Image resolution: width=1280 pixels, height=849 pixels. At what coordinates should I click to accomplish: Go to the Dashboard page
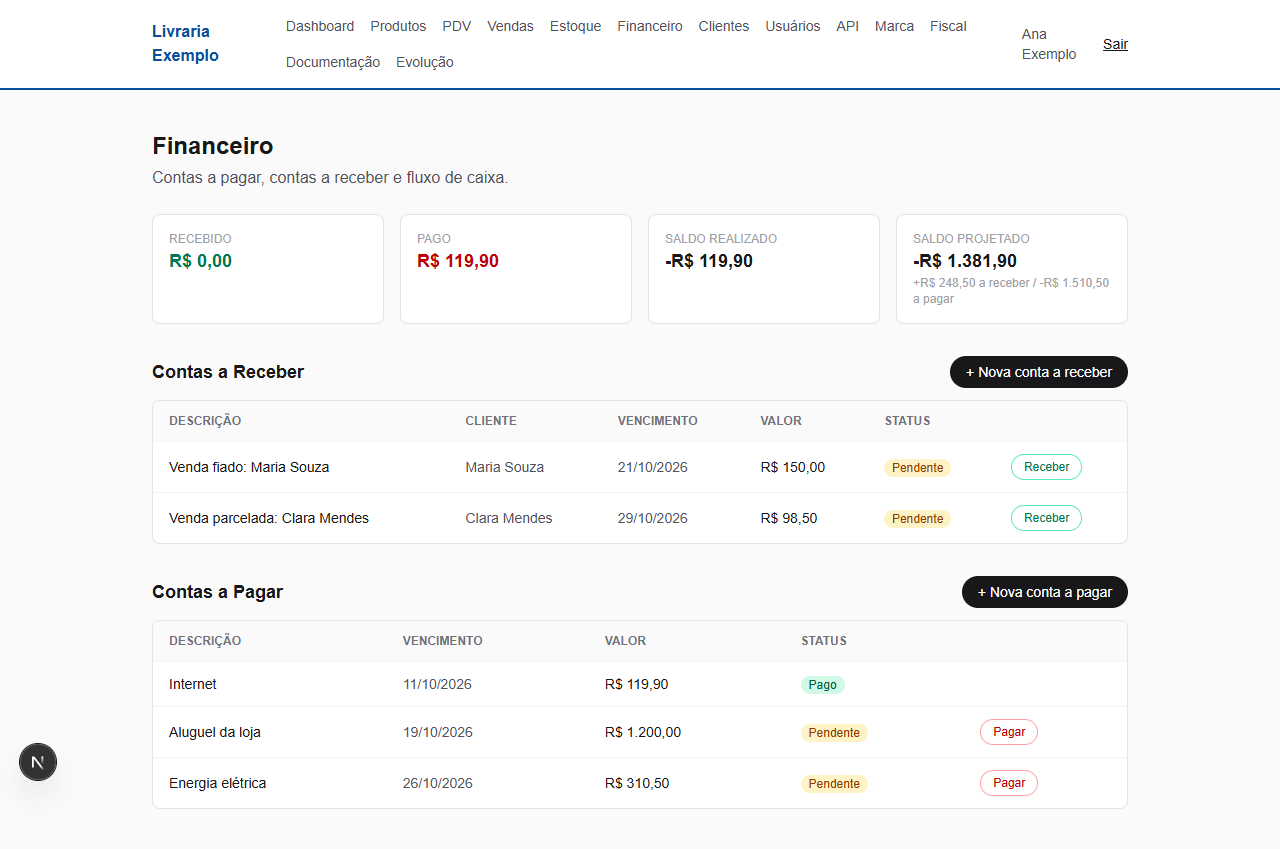(x=320, y=26)
